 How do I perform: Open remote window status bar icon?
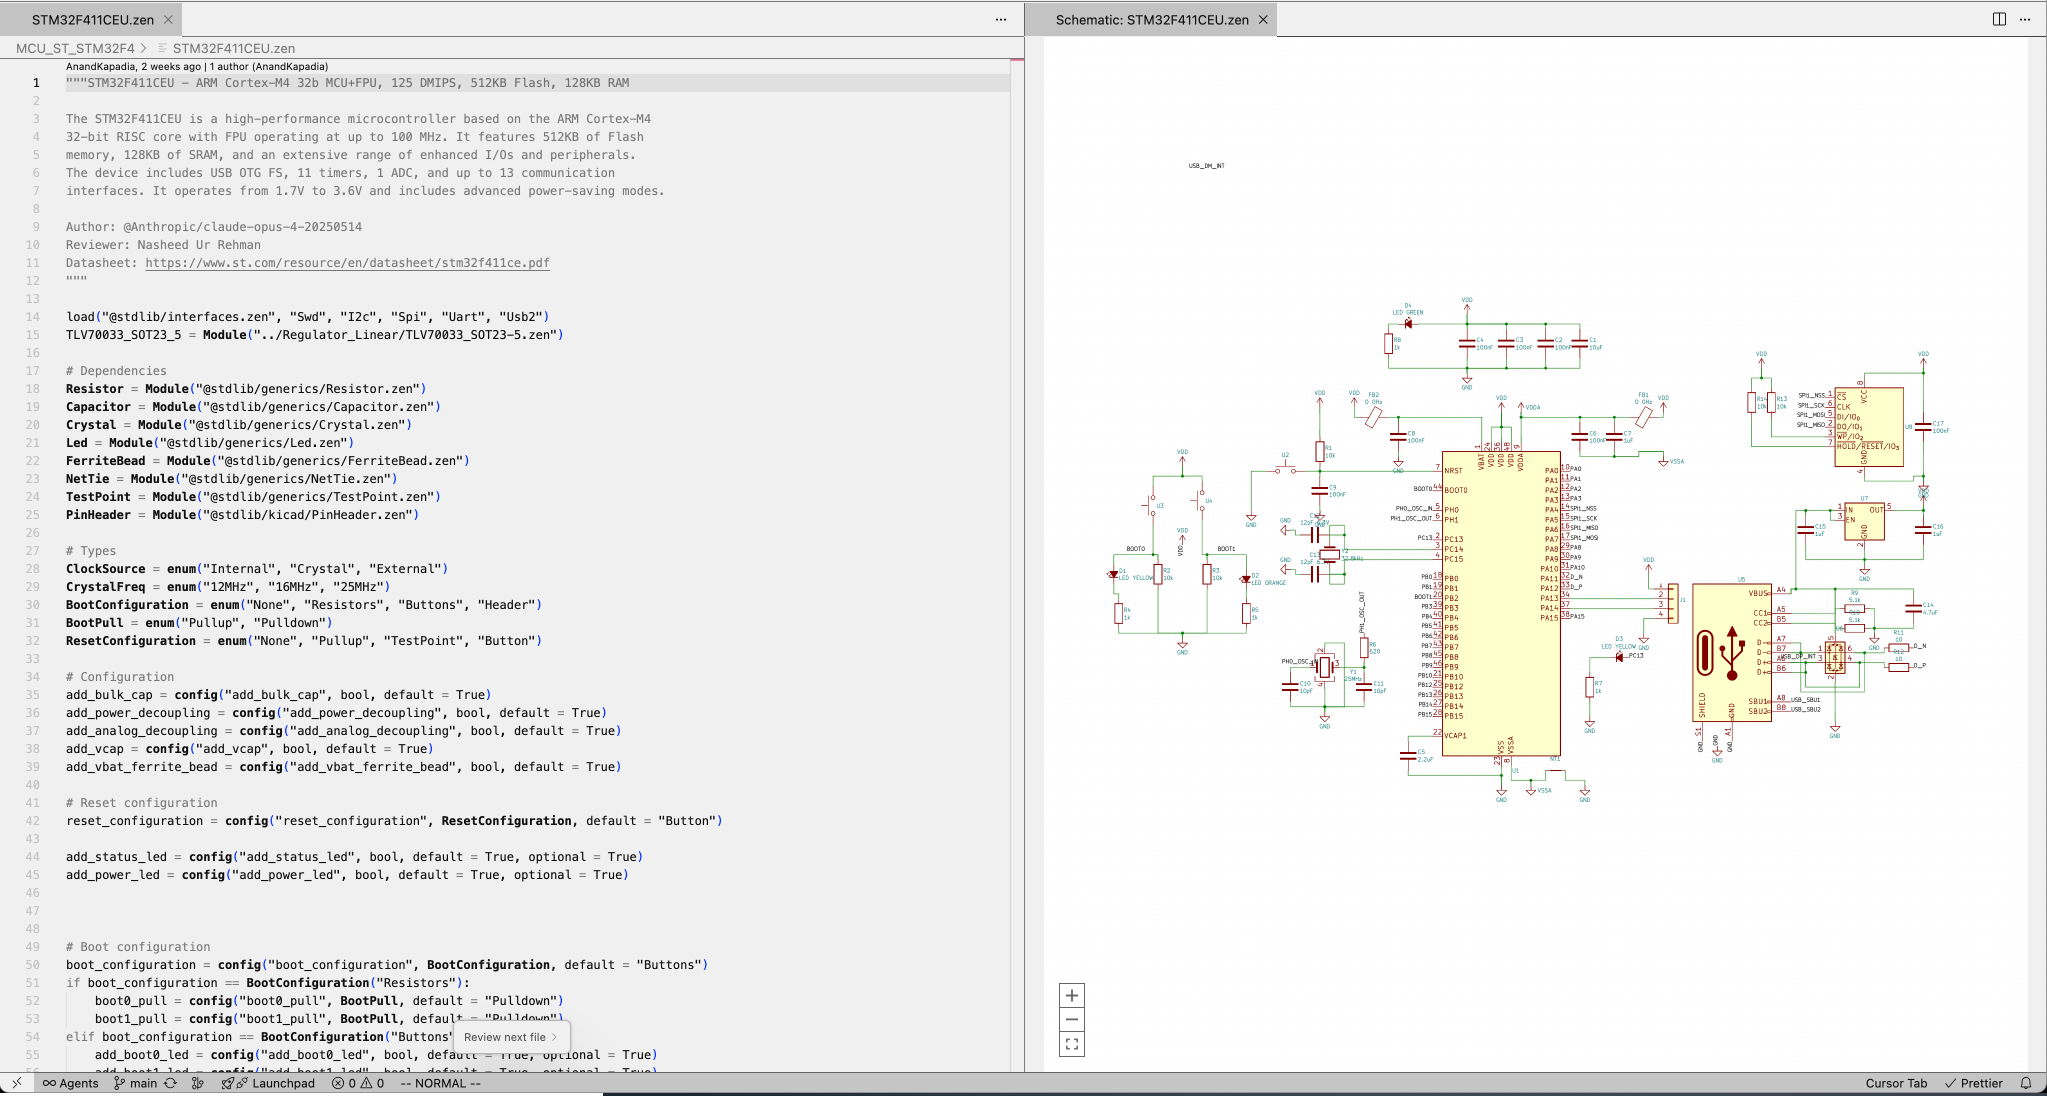click(16, 1083)
